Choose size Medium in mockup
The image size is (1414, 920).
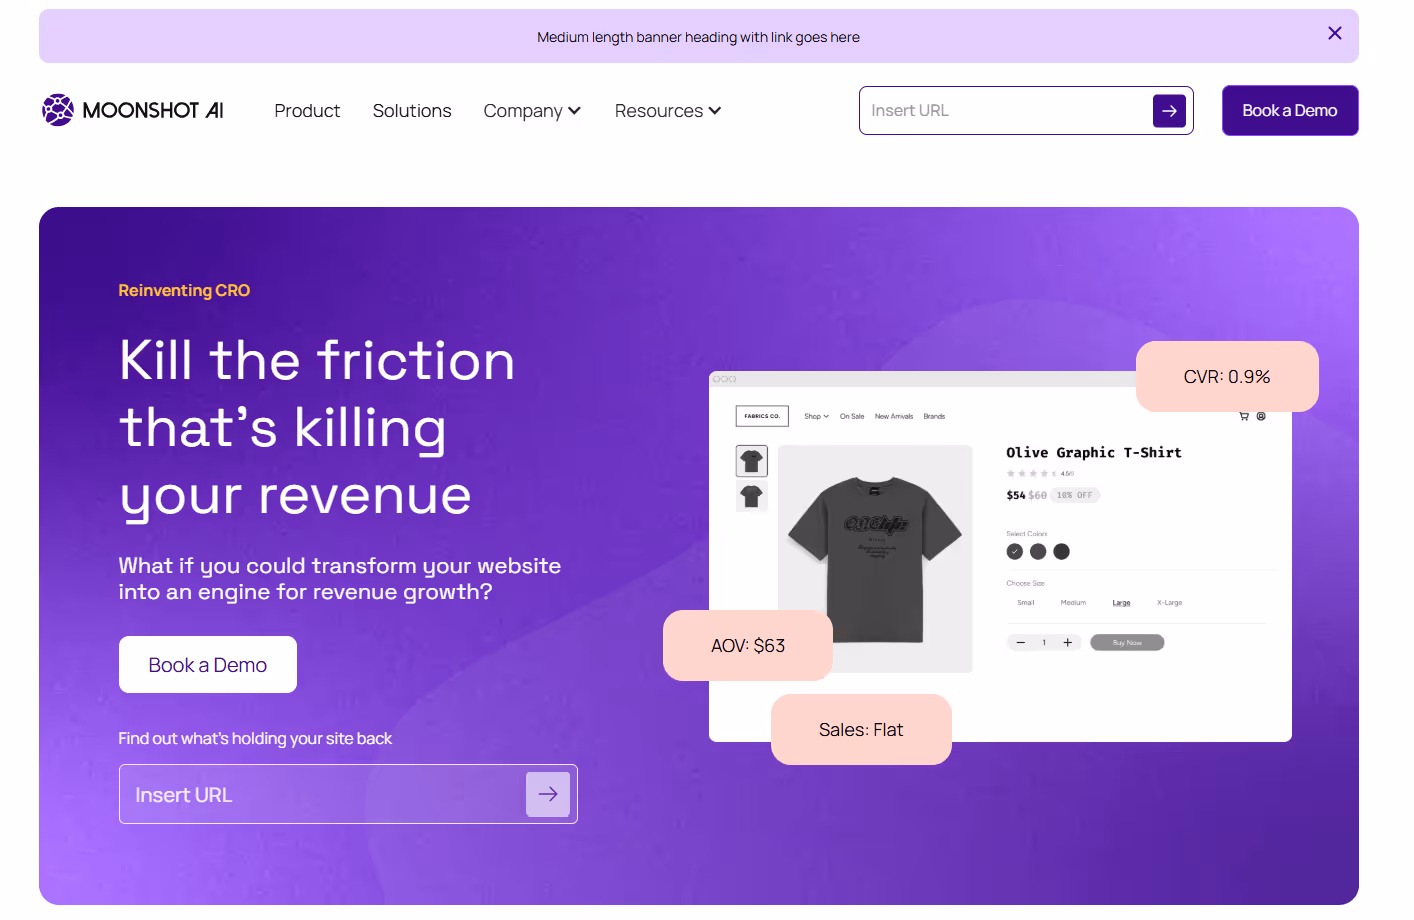coord(1073,603)
